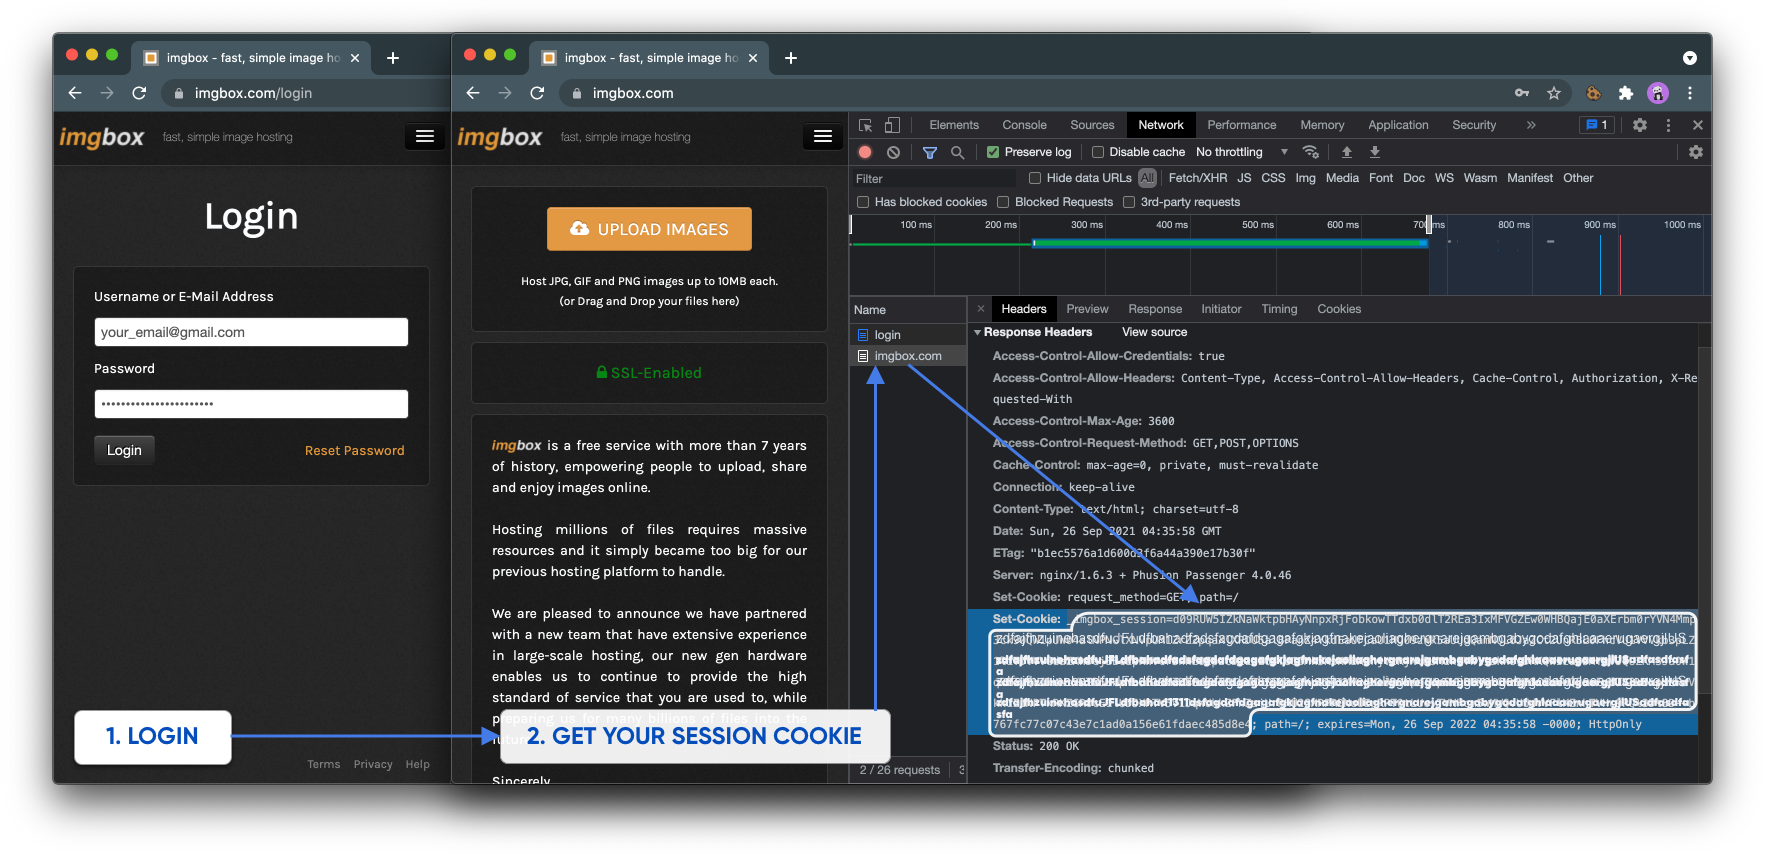This screenshot has width=1765, height=853.
Task: Switch to the Application tab
Action: pyautogui.click(x=1398, y=125)
